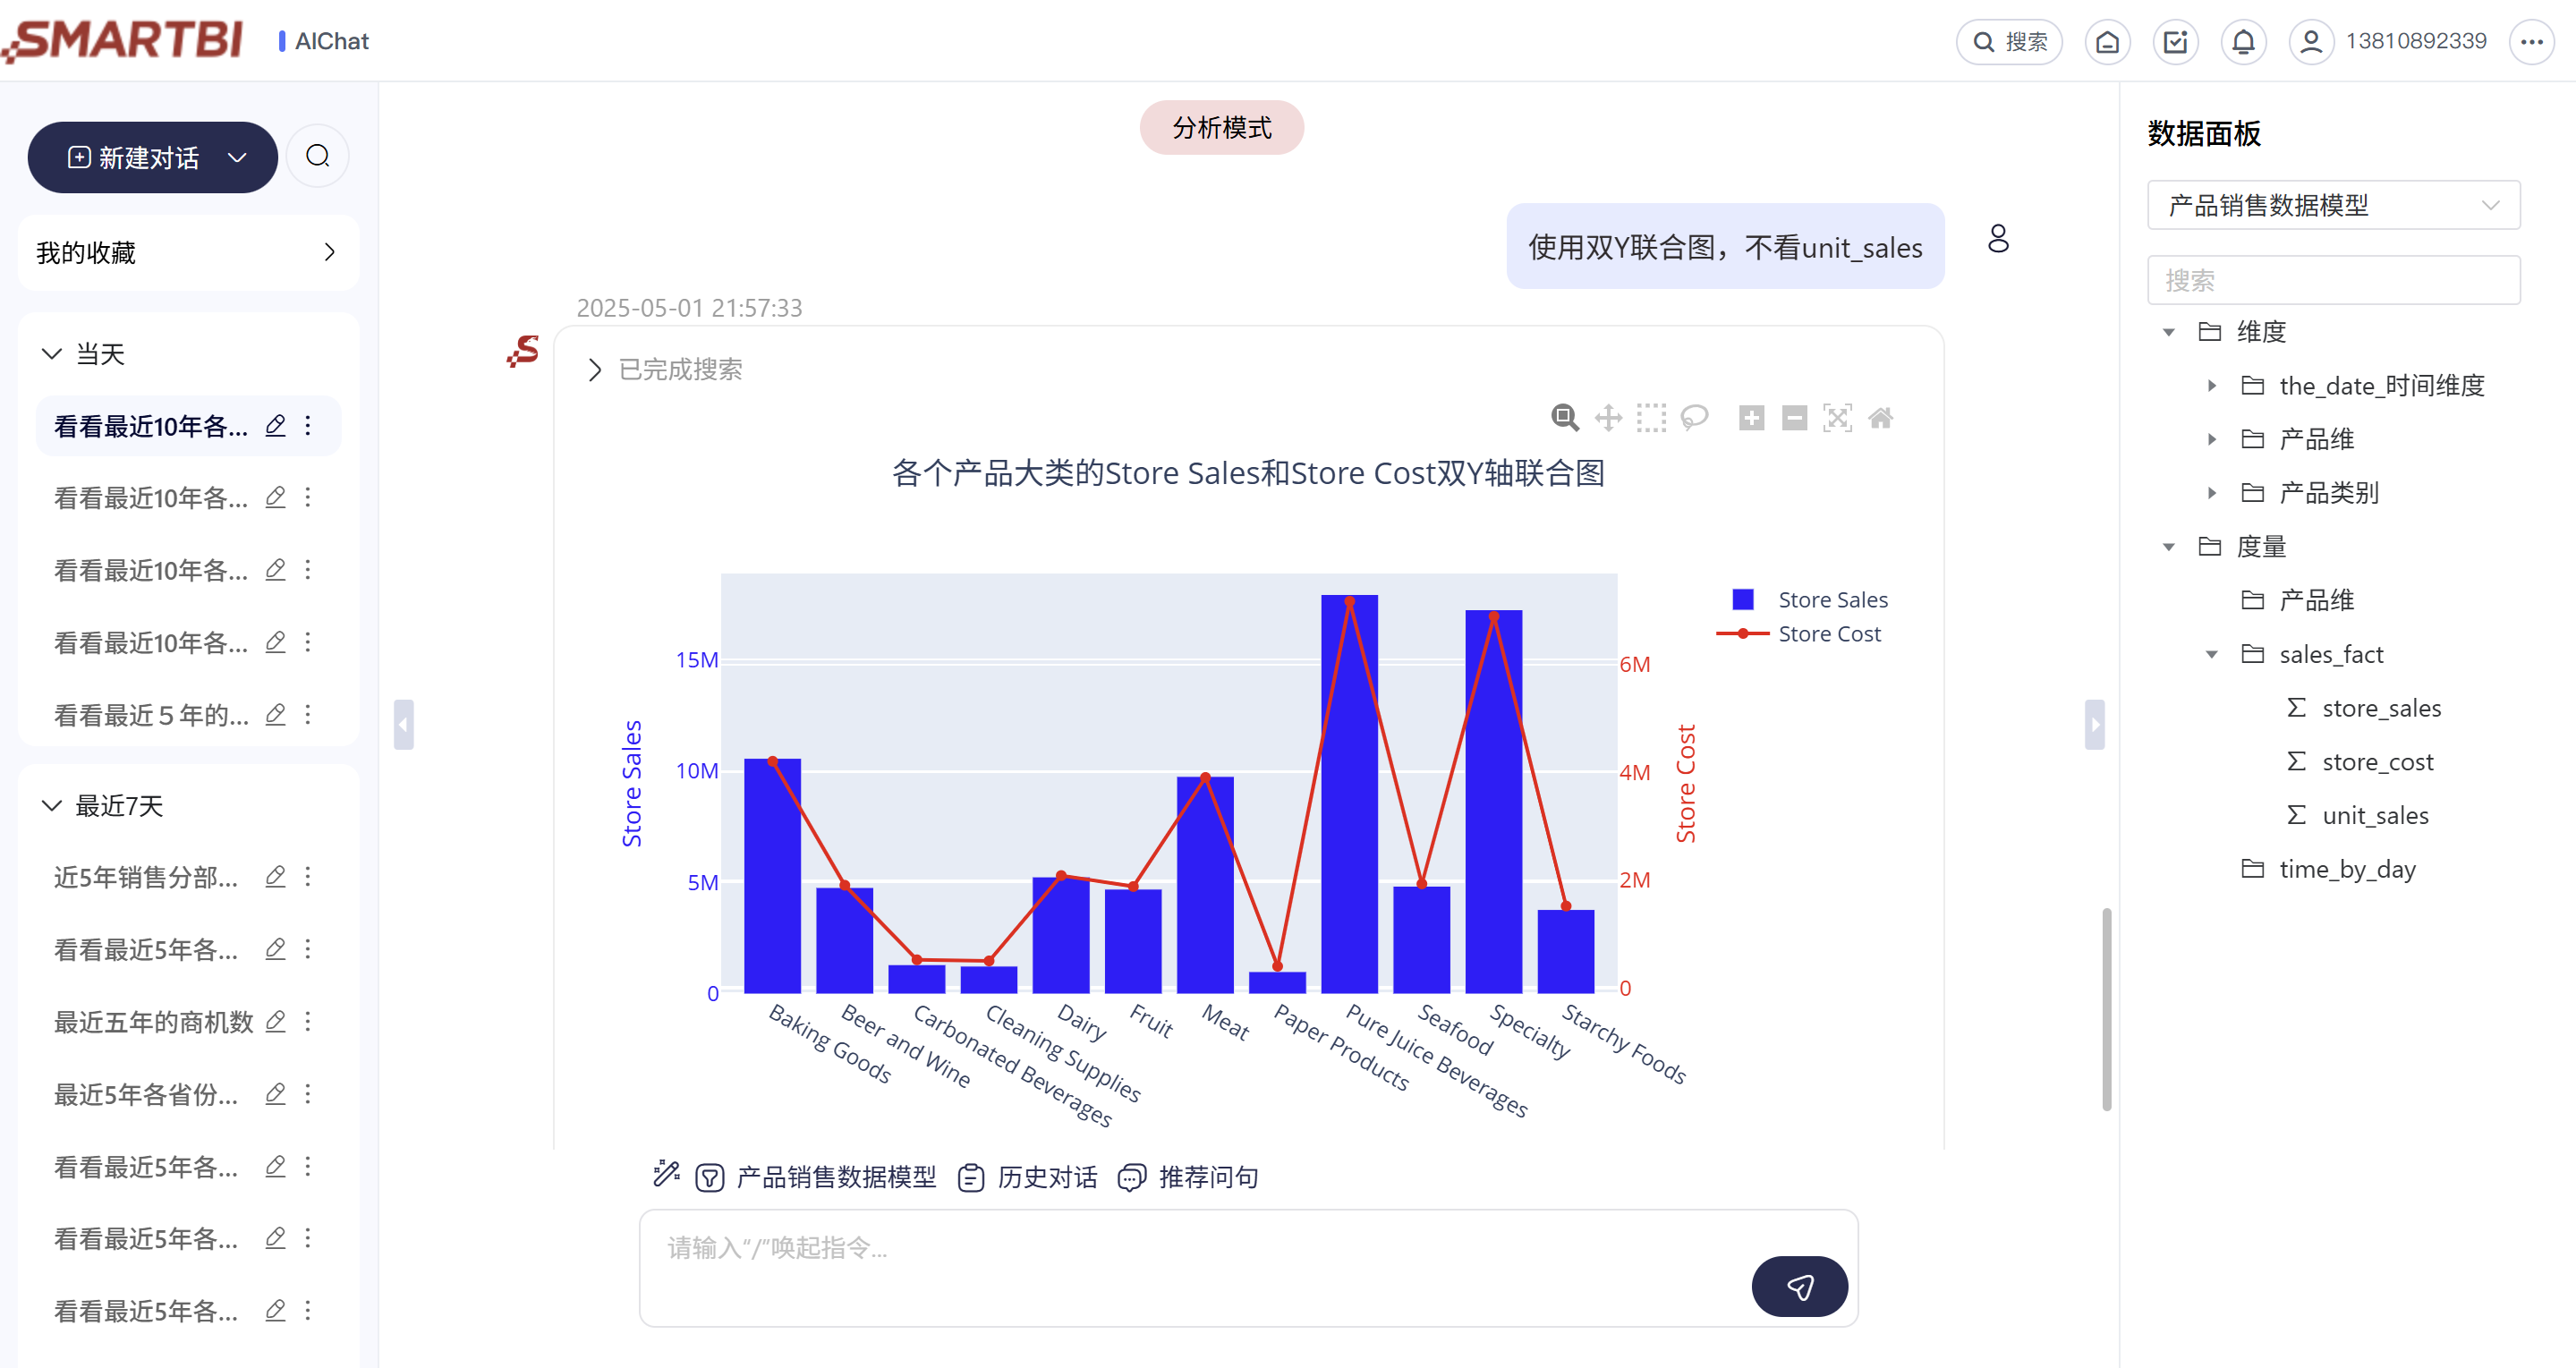
Task: Open 历史对话 above the input box
Action: coord(1027,1177)
